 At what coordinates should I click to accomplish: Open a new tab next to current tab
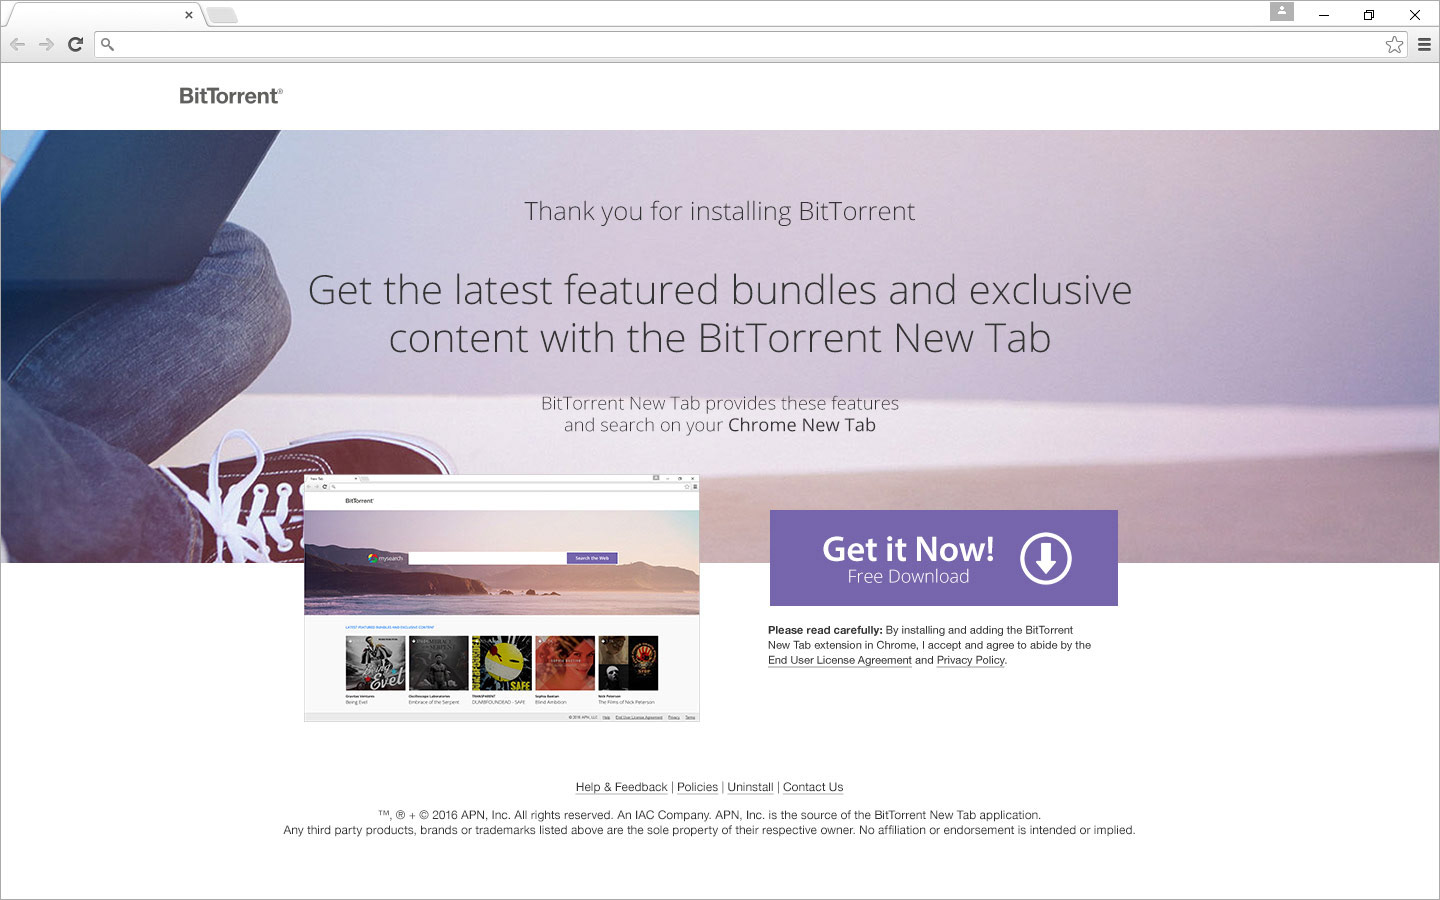pyautogui.click(x=222, y=15)
